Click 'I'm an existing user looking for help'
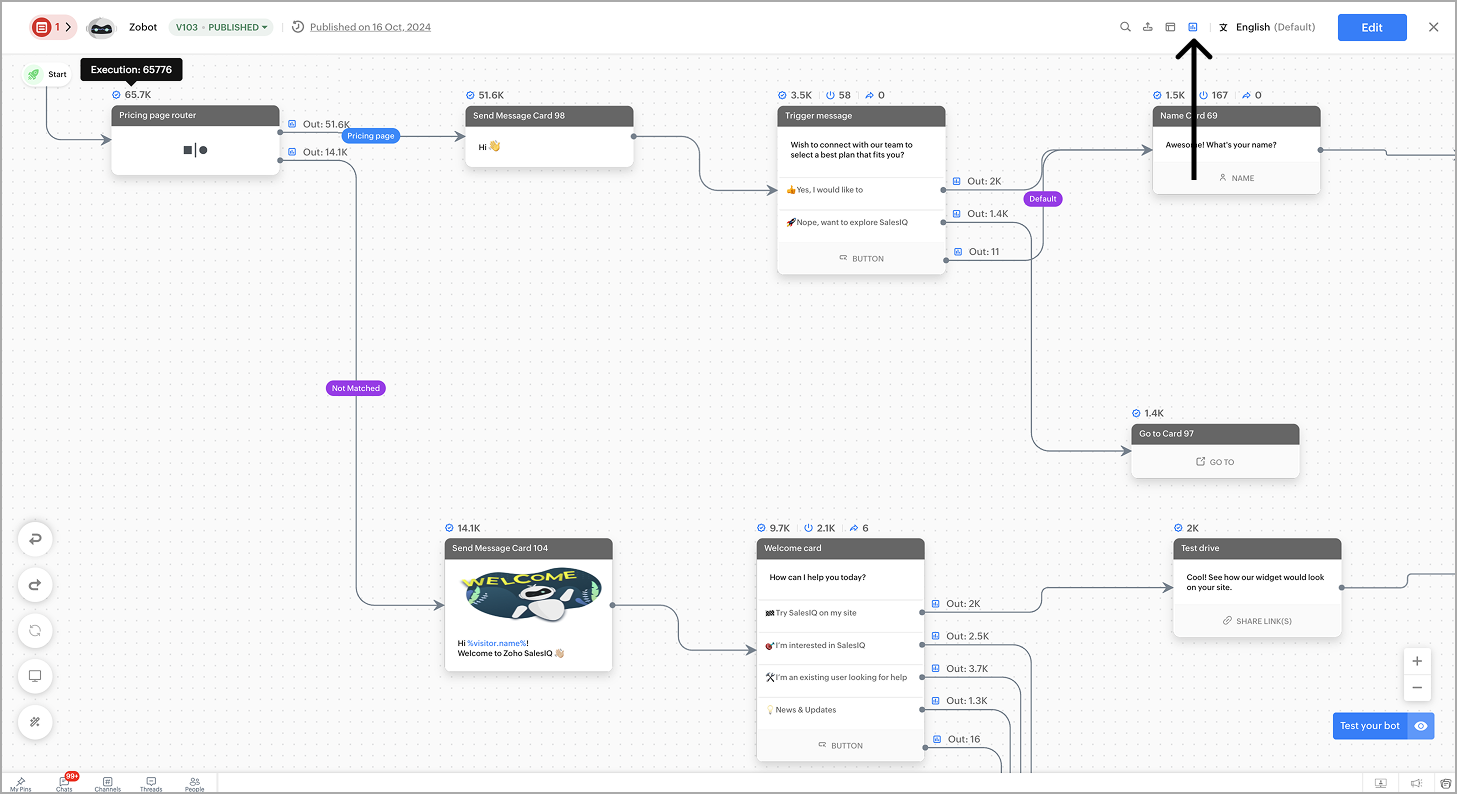 pos(840,677)
